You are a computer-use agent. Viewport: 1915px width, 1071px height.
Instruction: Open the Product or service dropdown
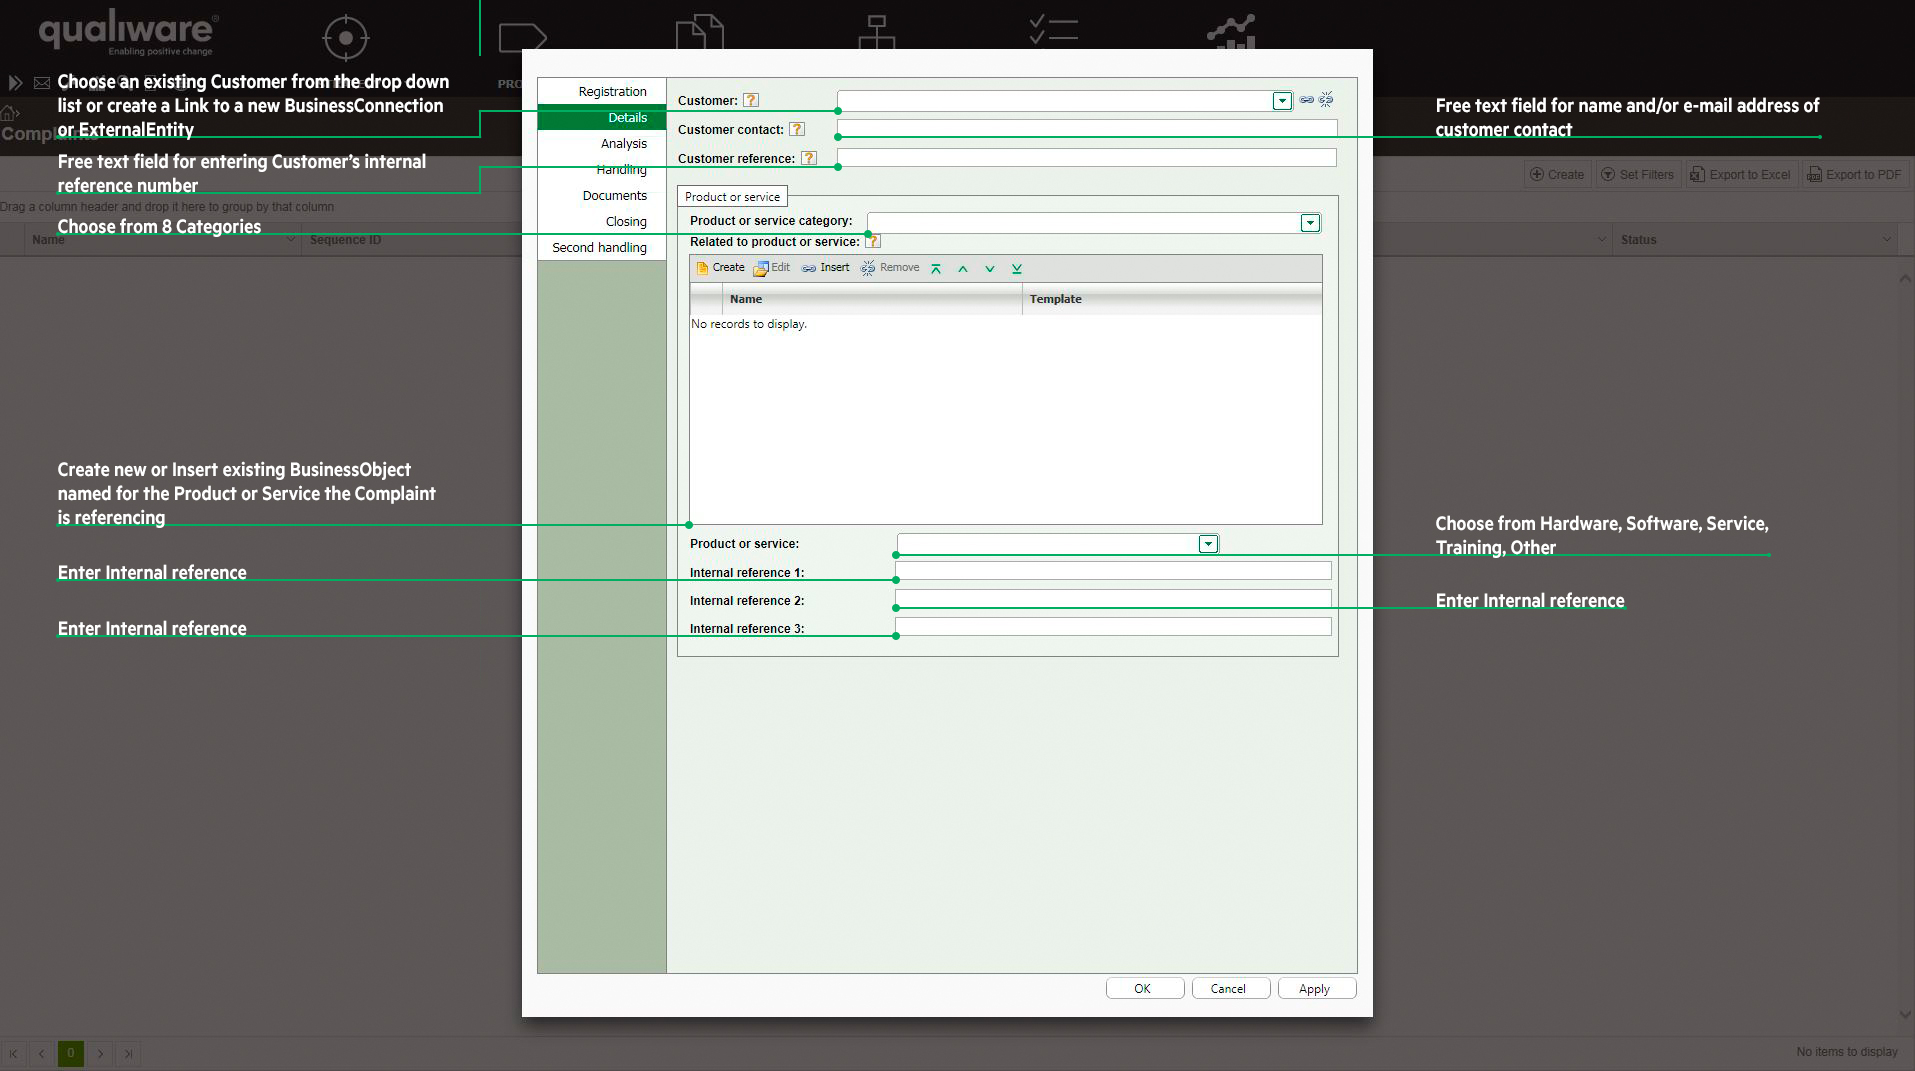[1208, 544]
